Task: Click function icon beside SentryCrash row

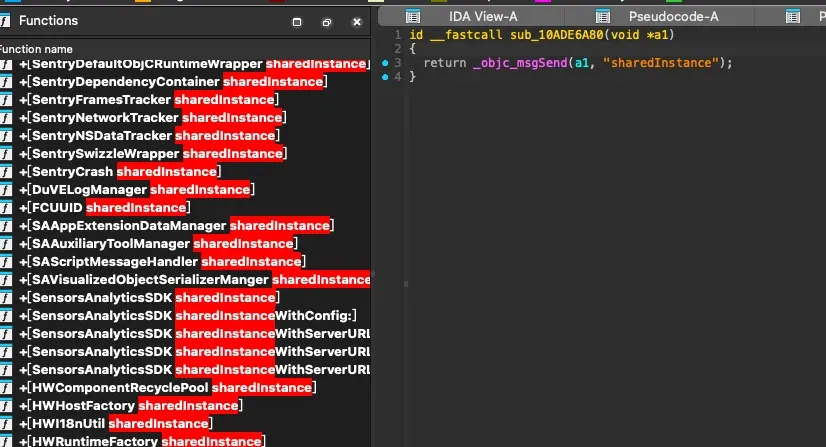Action: tap(6, 172)
